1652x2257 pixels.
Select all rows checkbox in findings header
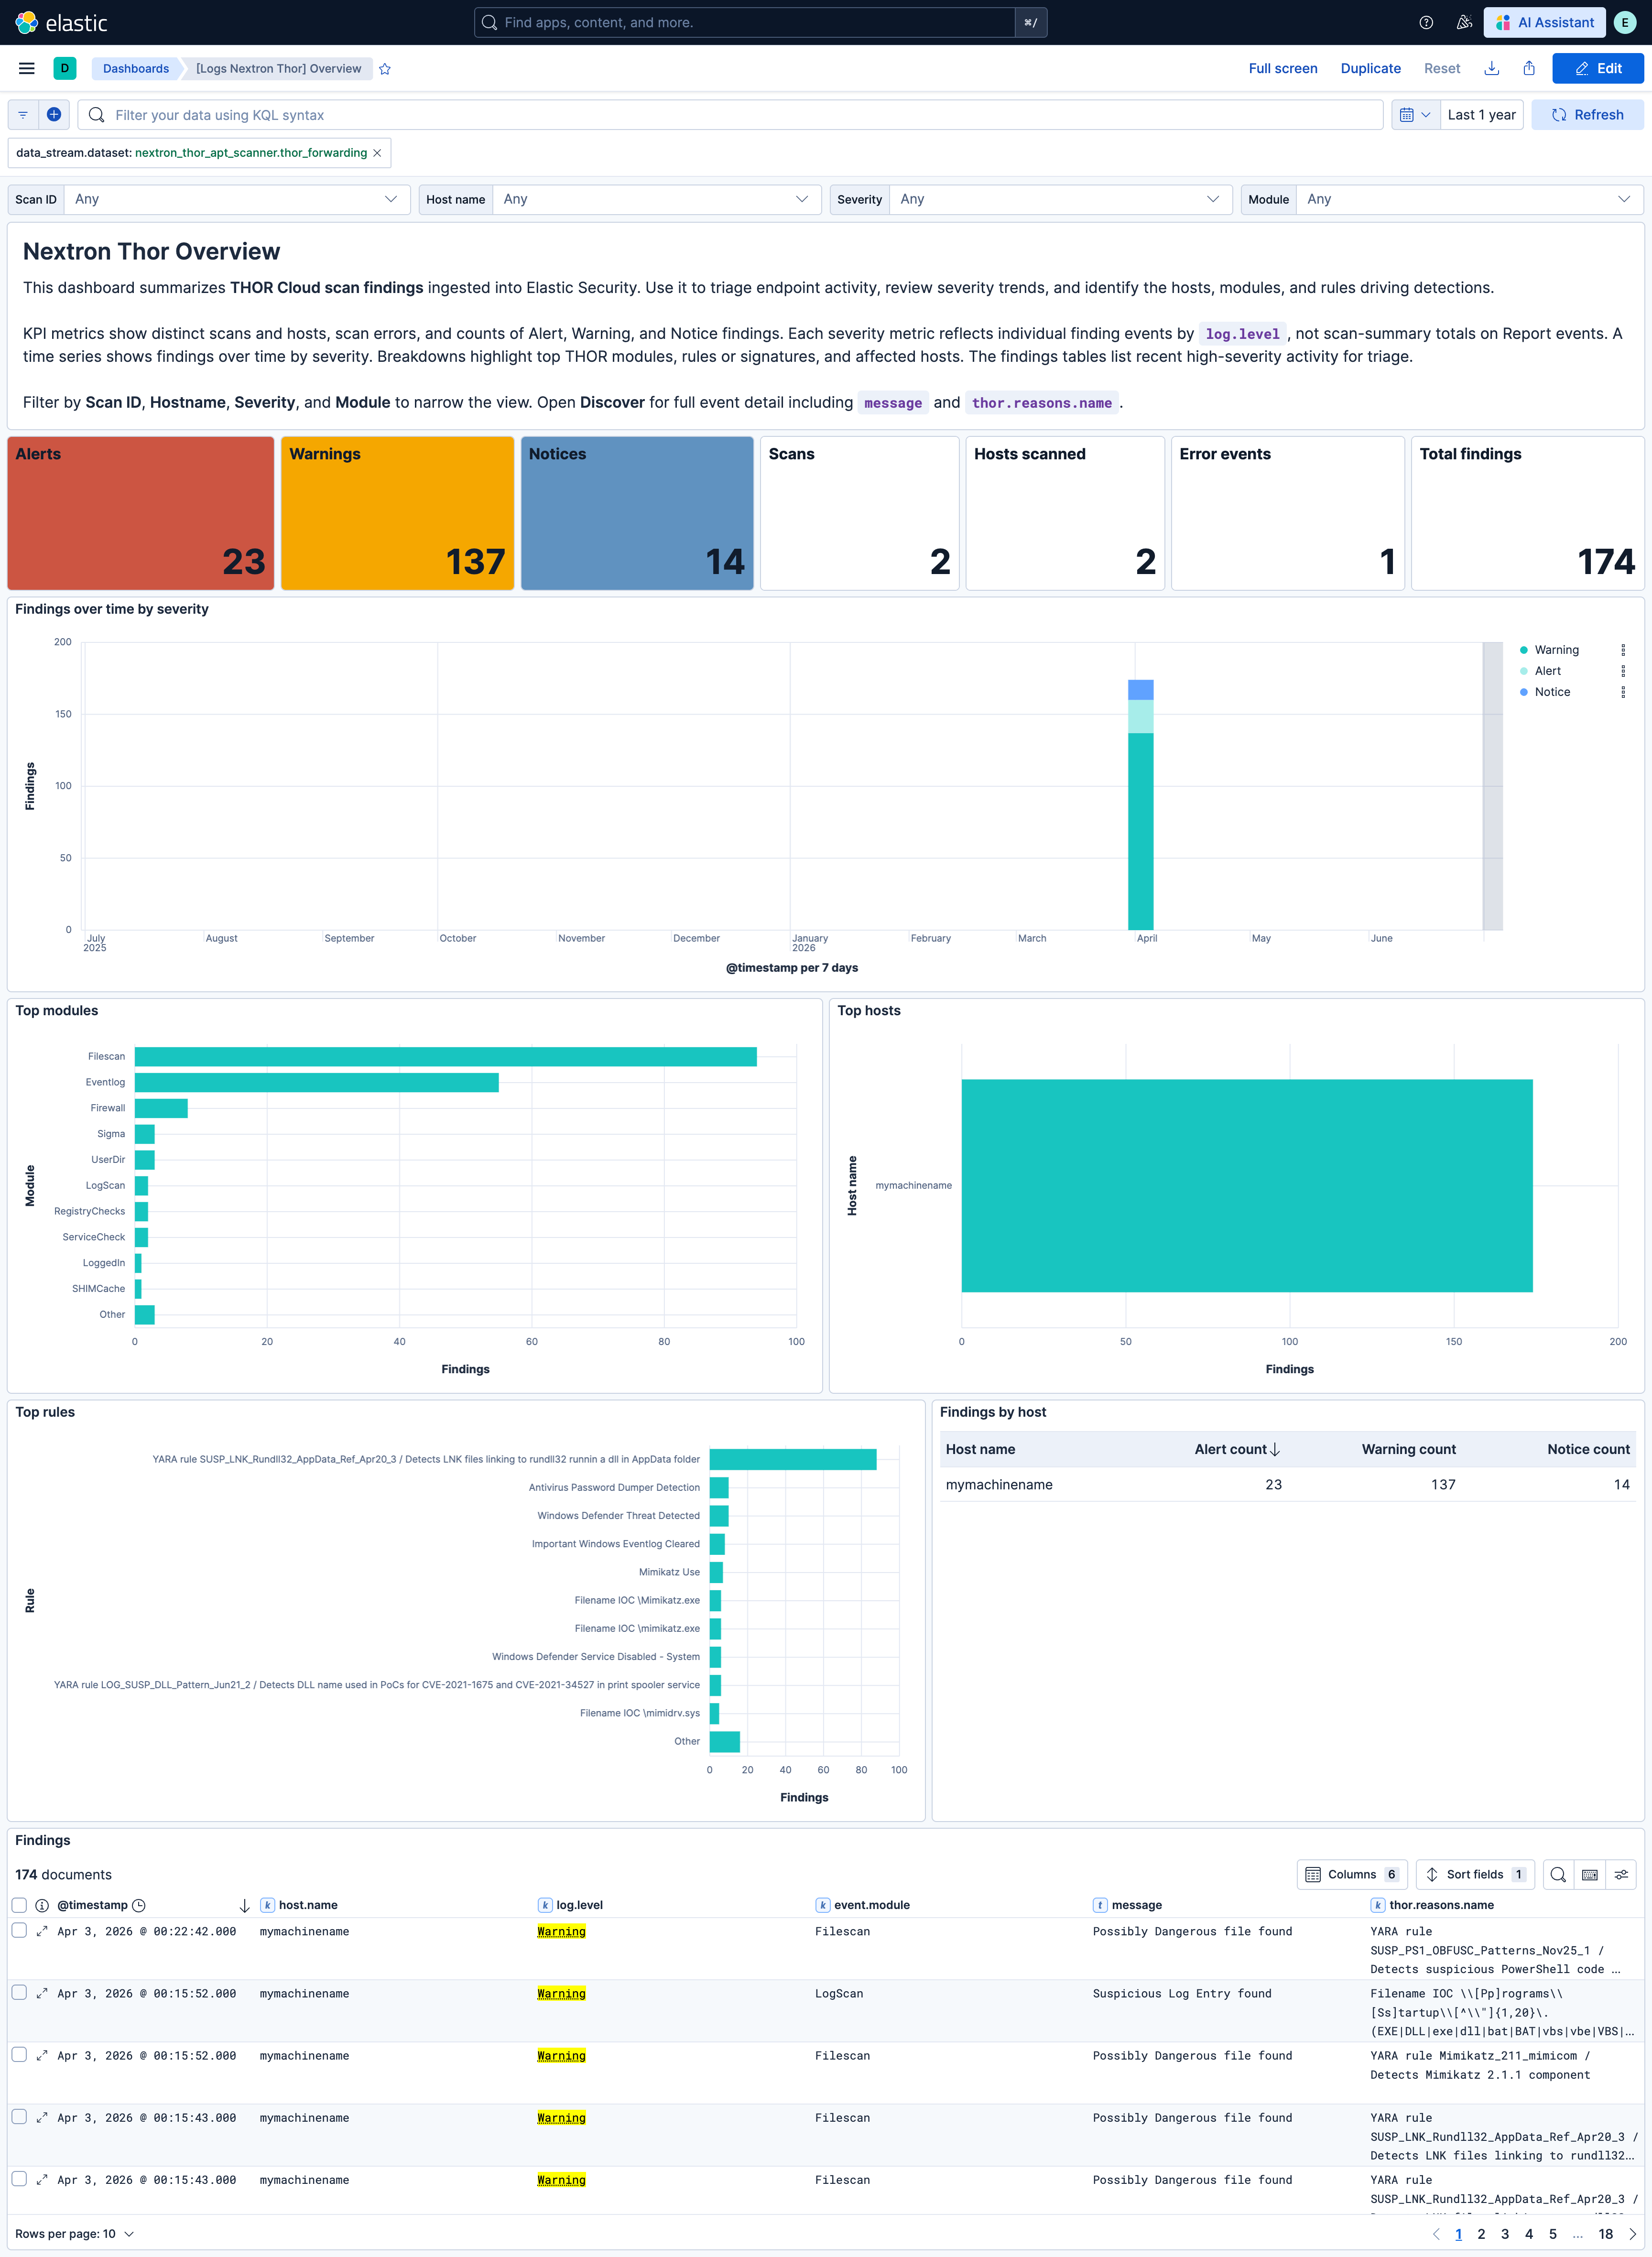(19, 1905)
